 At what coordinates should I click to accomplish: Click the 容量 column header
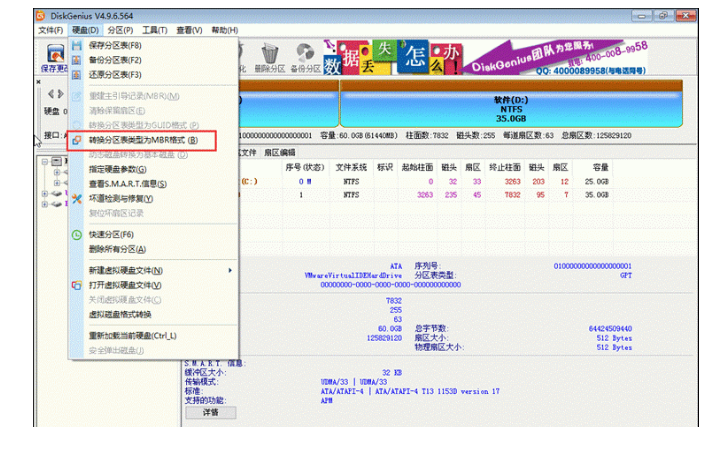tap(600, 167)
